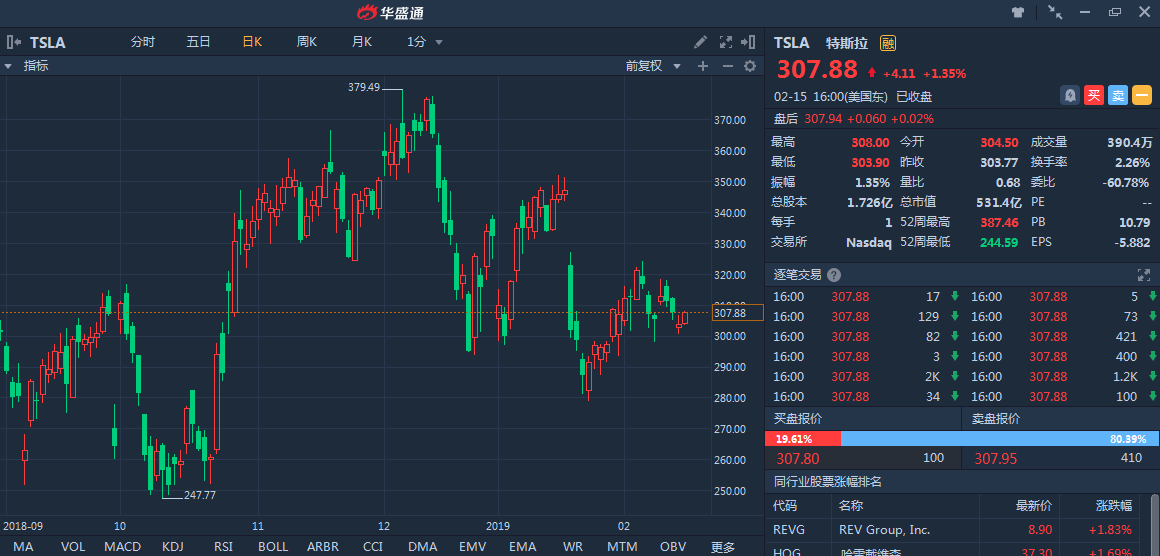Expand the chart to fullscreen
The image size is (1160, 556).
(726, 42)
